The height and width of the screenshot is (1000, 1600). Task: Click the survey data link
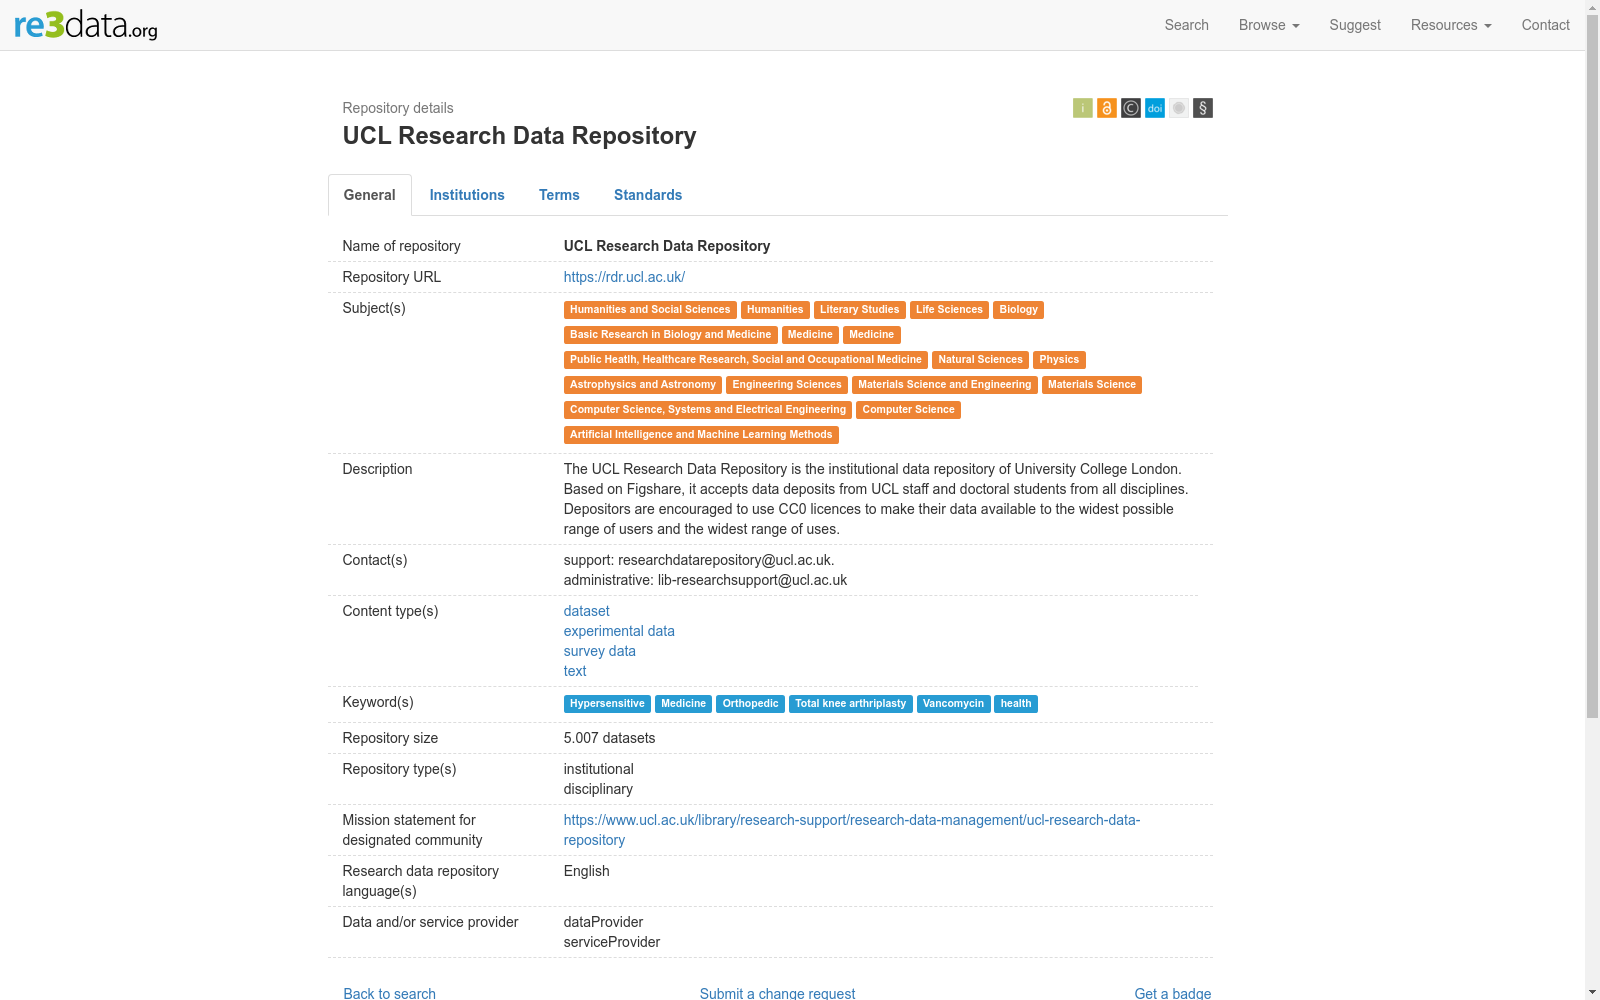(600, 651)
